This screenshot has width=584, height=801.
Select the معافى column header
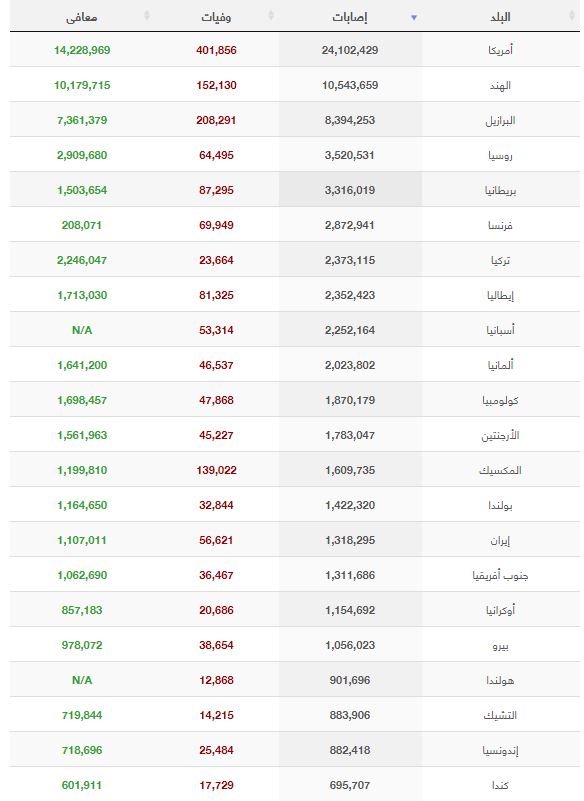tap(82, 17)
